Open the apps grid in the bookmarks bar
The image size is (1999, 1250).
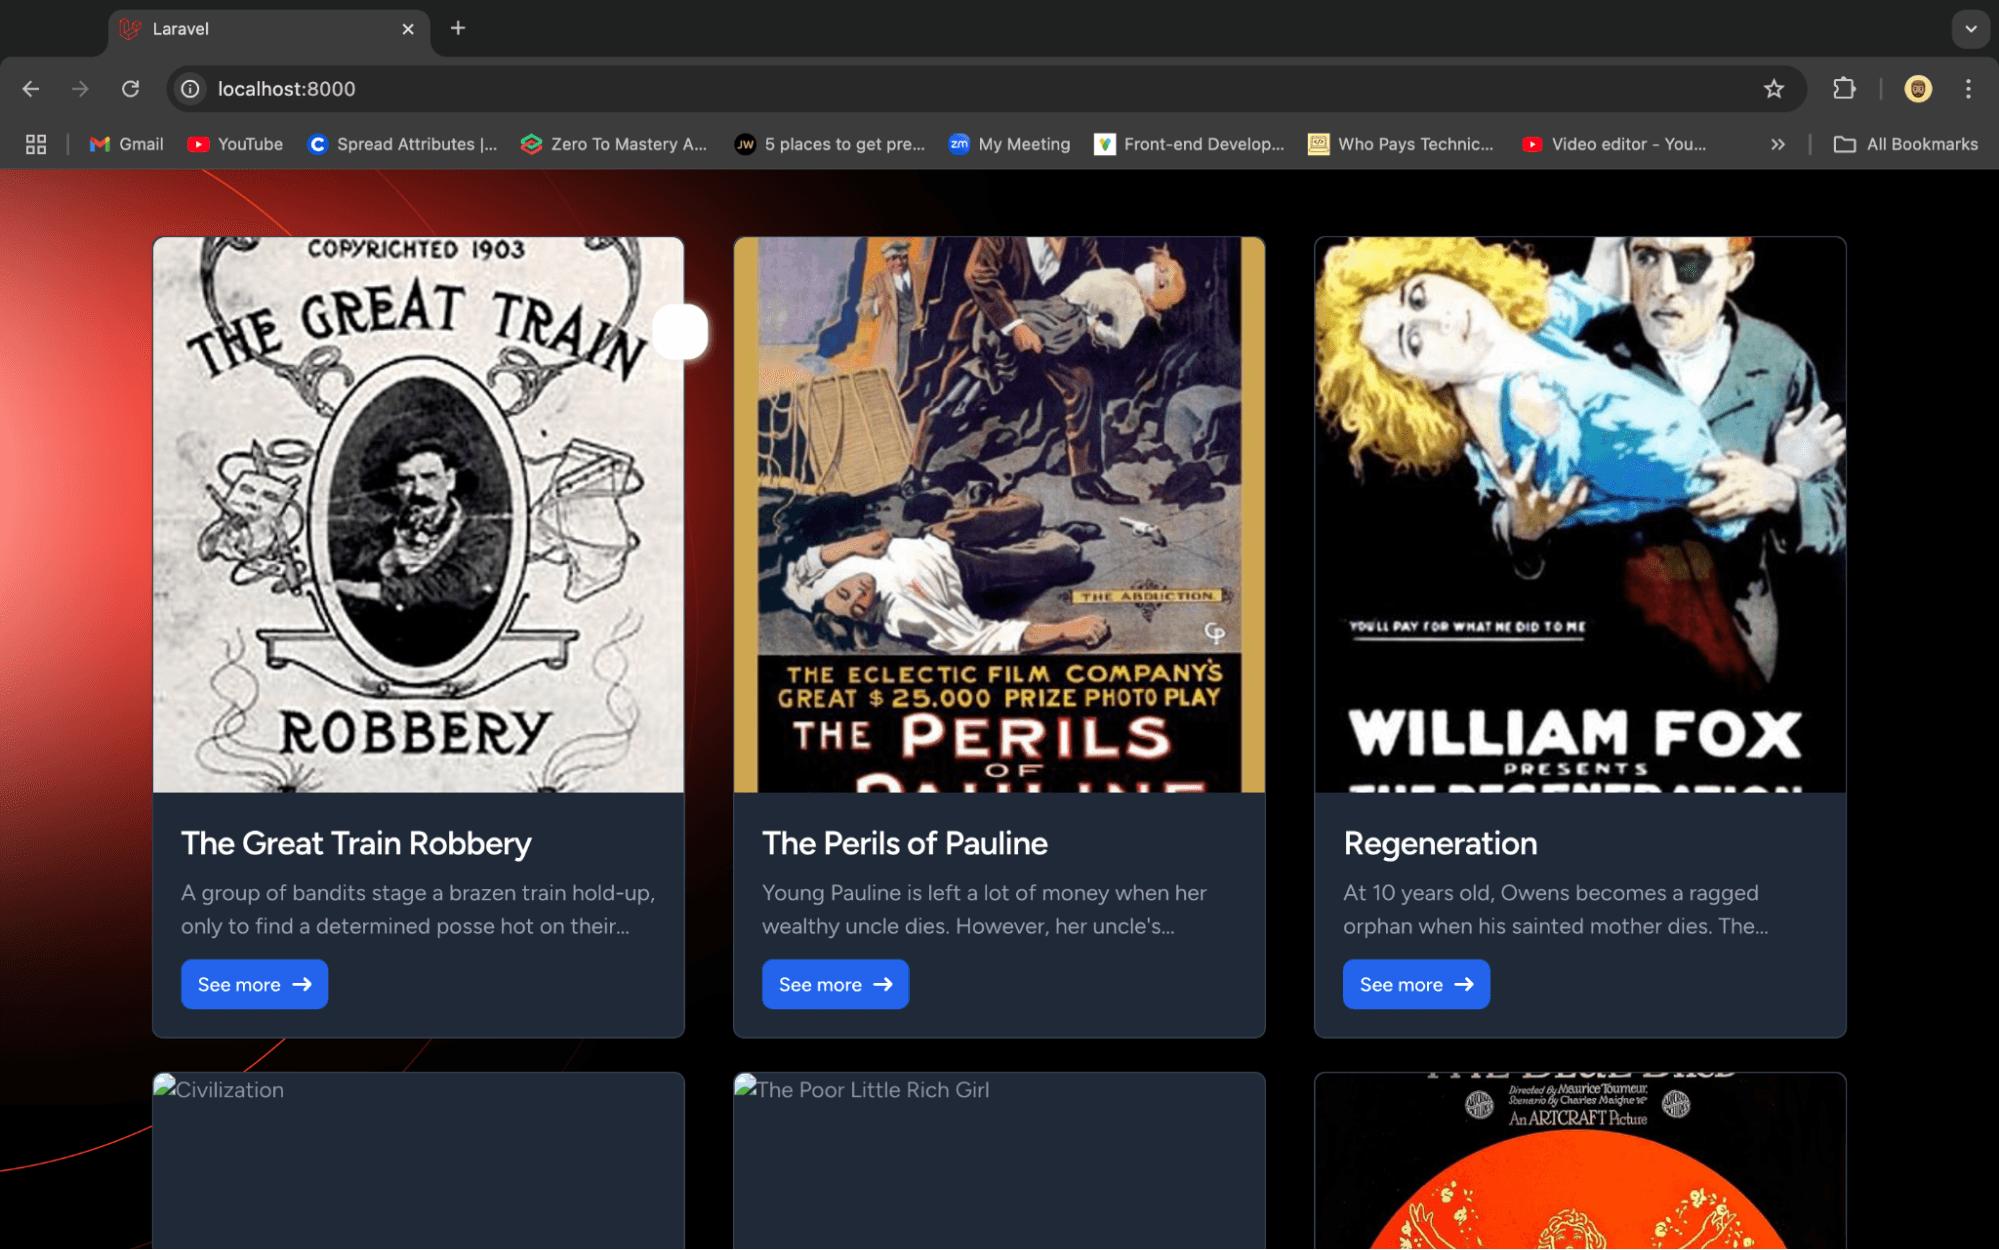(36, 144)
